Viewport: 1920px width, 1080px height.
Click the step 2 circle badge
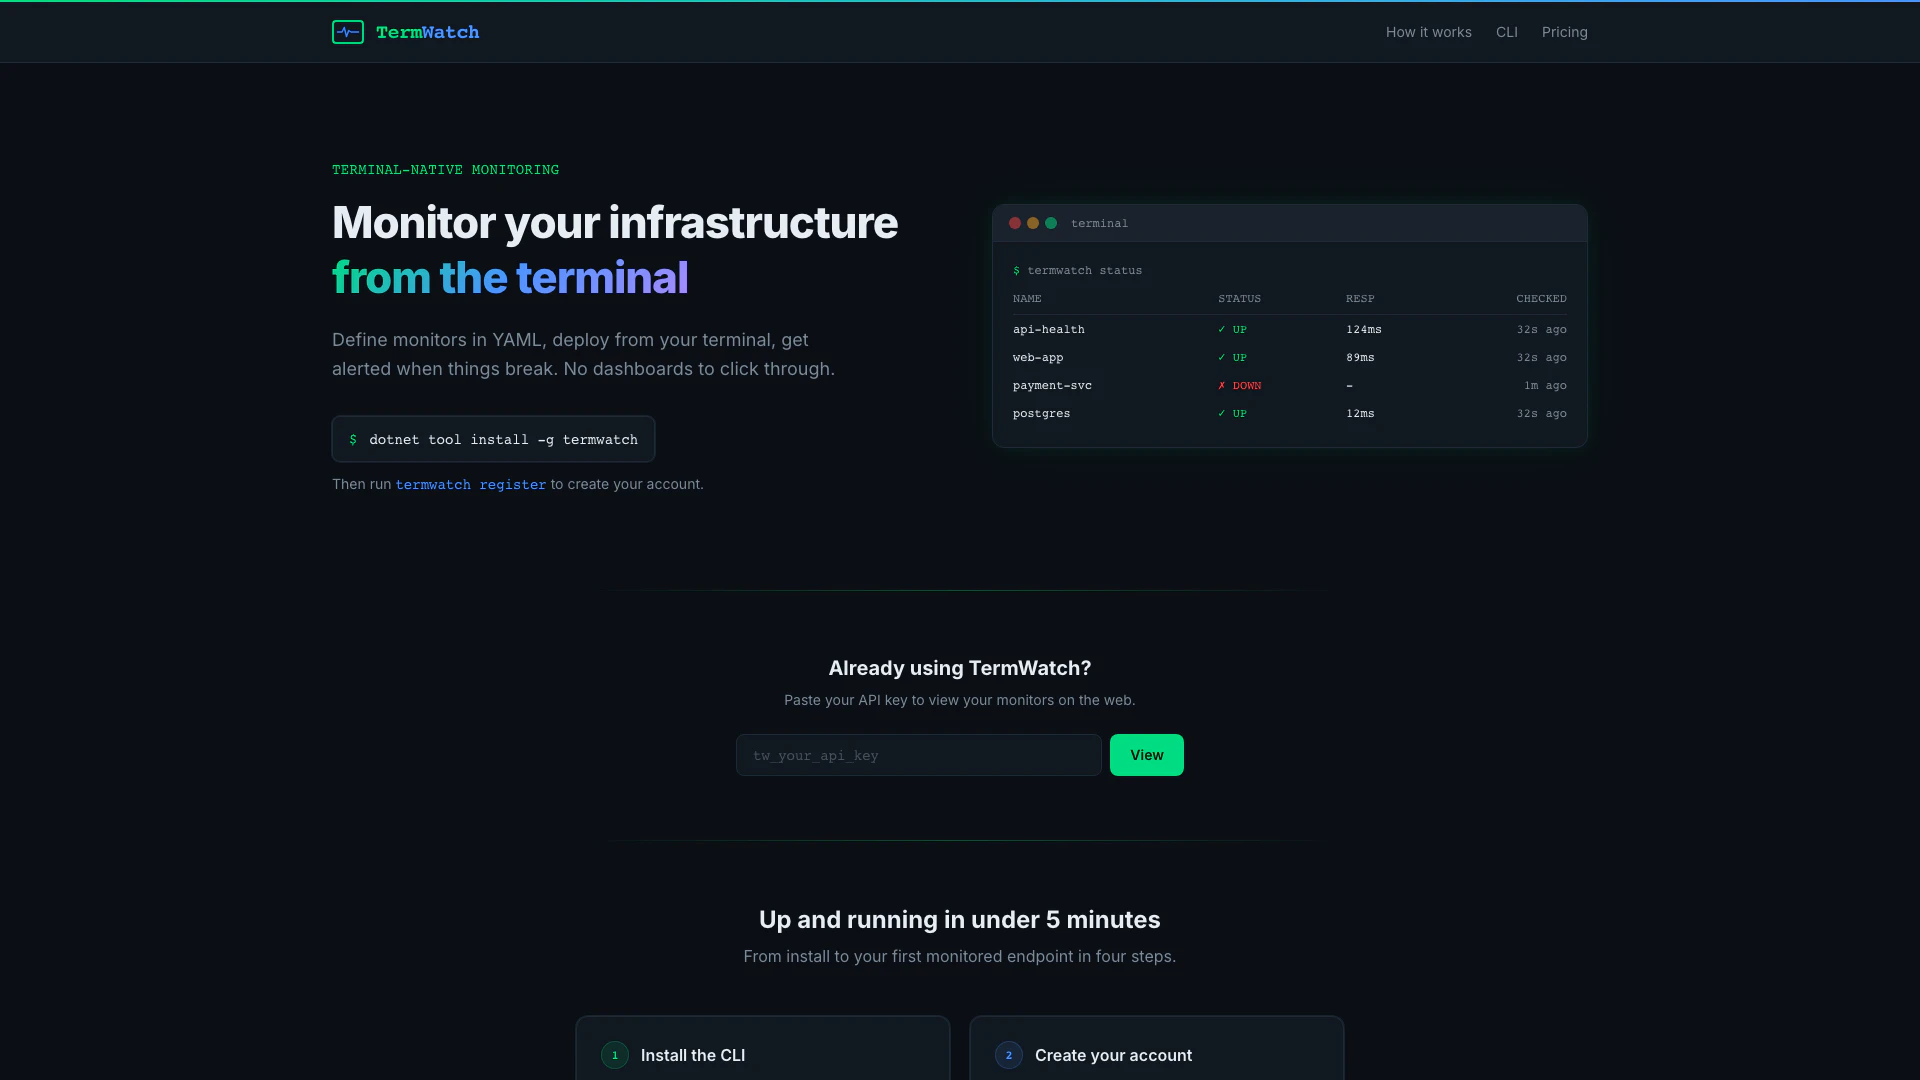pos(1009,1055)
